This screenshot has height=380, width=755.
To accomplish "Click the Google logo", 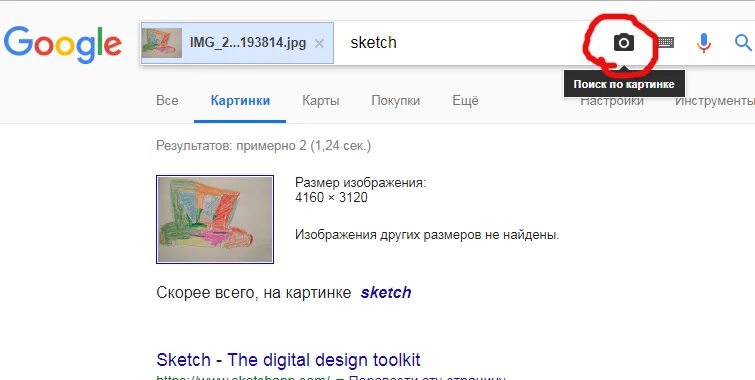I will [63, 45].
